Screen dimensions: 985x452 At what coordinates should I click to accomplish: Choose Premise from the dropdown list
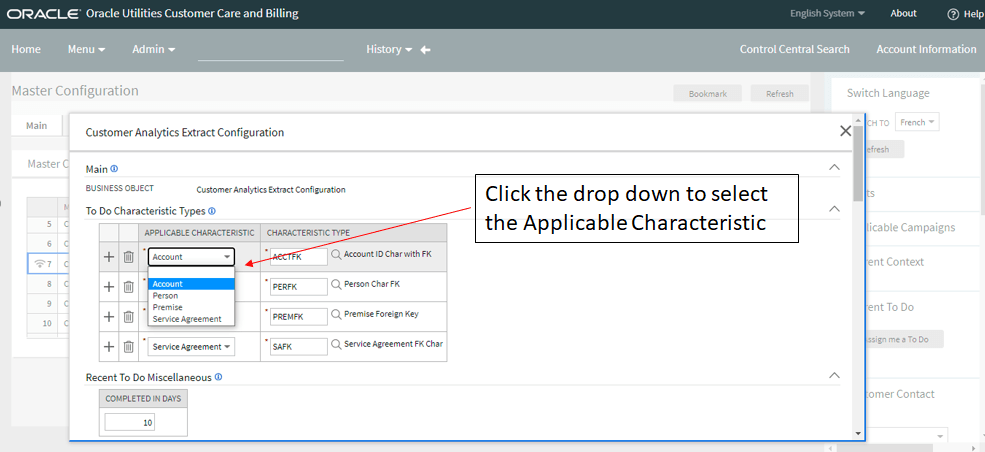click(192, 307)
